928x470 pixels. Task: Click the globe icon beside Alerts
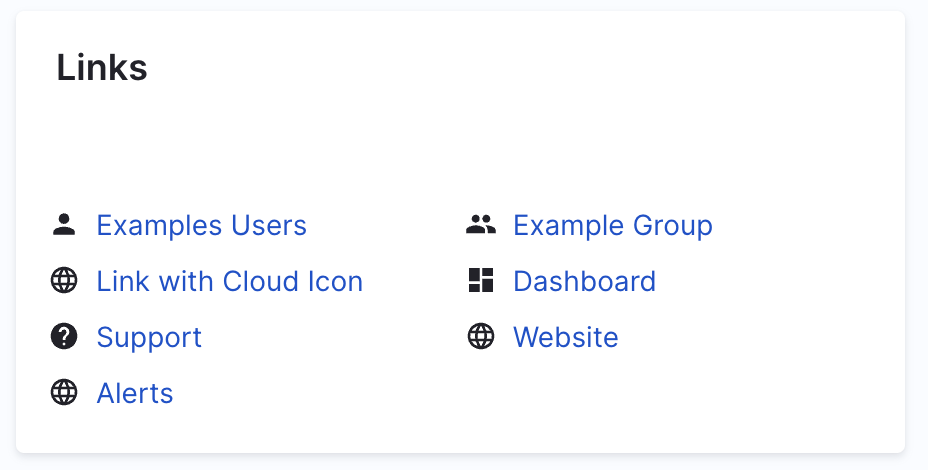pos(64,393)
